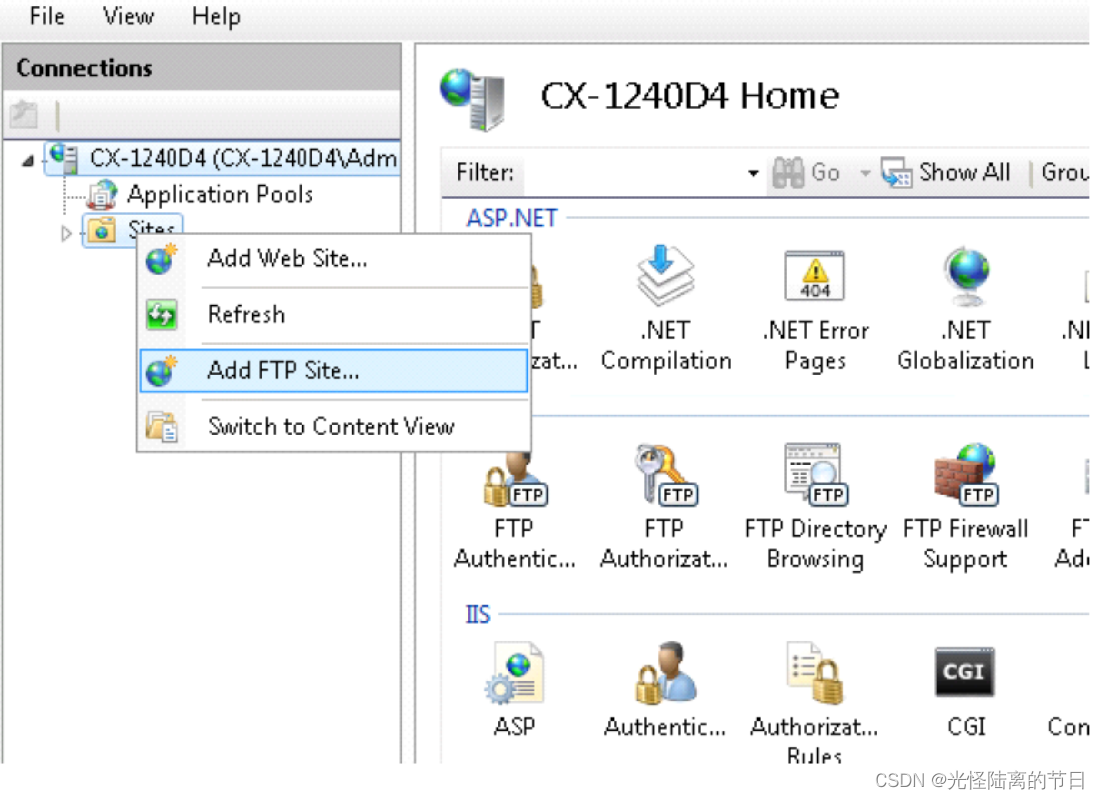Open the Authorization Rules padlock icon
The image size is (1099, 799).
point(816,673)
